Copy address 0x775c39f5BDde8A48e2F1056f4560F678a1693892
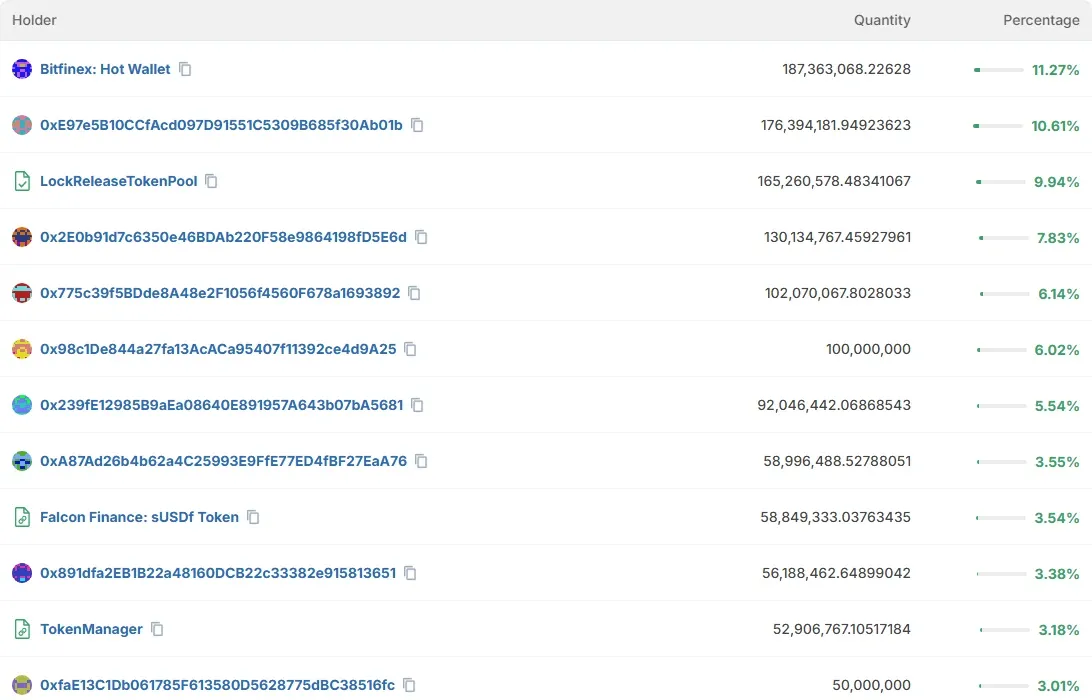 click(414, 293)
